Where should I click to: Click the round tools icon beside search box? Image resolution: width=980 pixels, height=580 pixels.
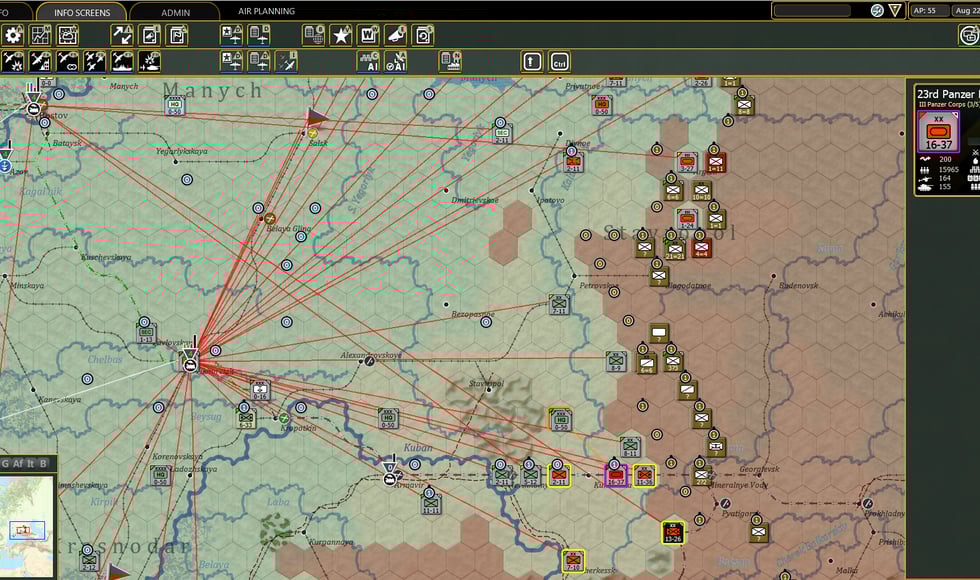click(877, 11)
